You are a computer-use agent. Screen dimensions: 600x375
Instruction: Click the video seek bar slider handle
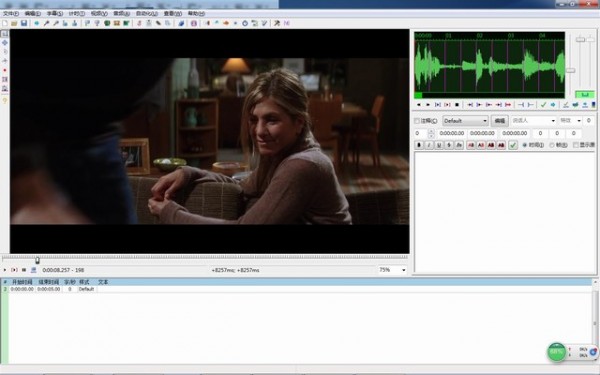(x=37, y=261)
